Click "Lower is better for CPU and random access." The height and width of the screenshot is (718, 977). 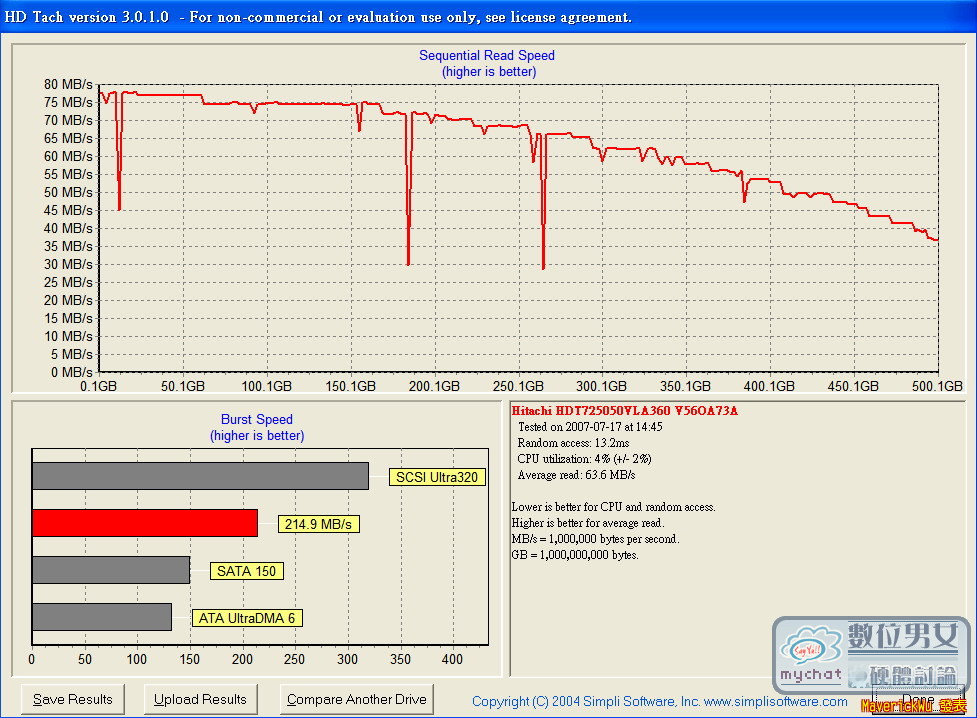coord(614,507)
